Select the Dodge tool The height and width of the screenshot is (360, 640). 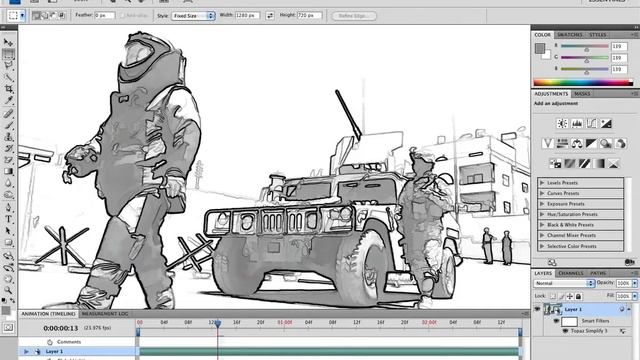[x=8, y=195]
